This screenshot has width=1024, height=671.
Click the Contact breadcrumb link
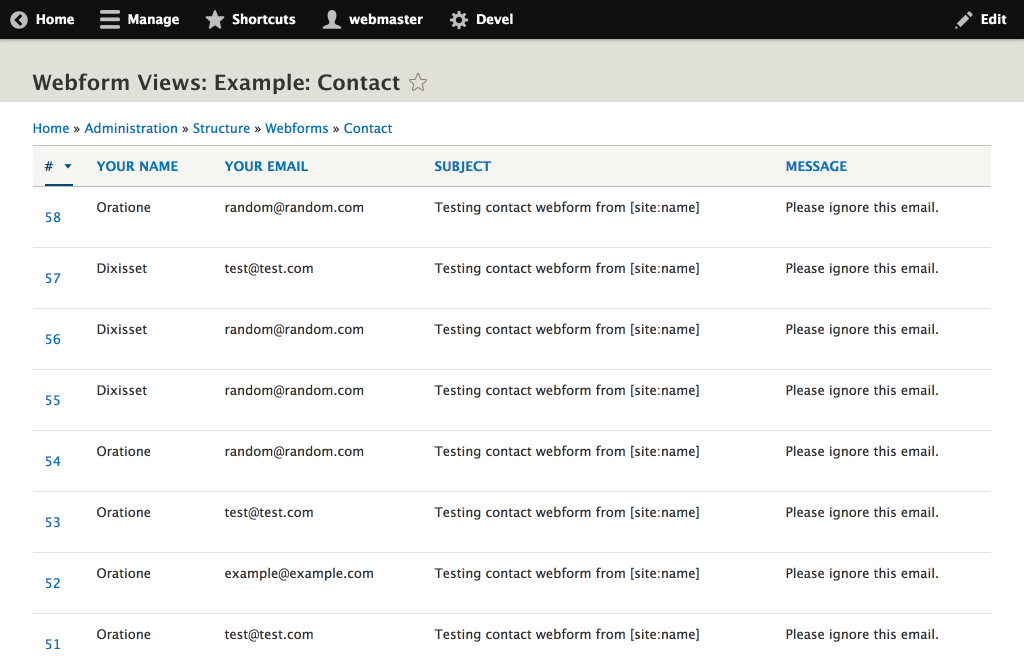tap(368, 129)
